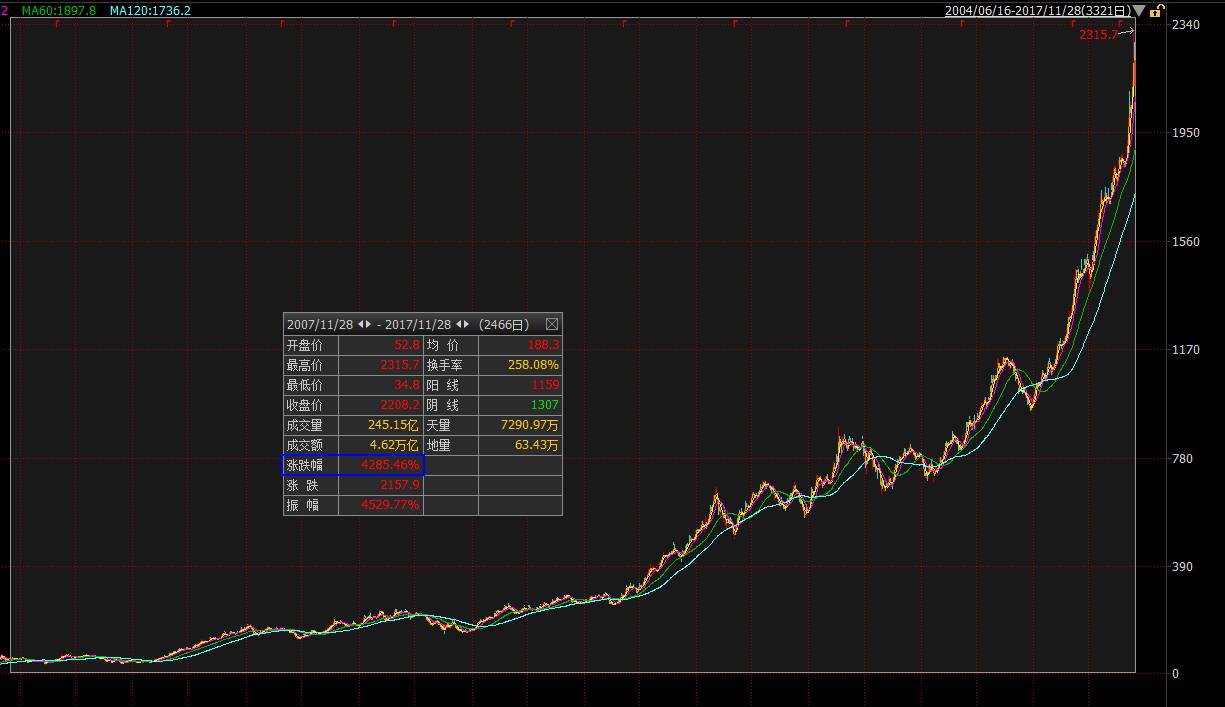Click the 2007/11/28 start date

click(x=320, y=325)
